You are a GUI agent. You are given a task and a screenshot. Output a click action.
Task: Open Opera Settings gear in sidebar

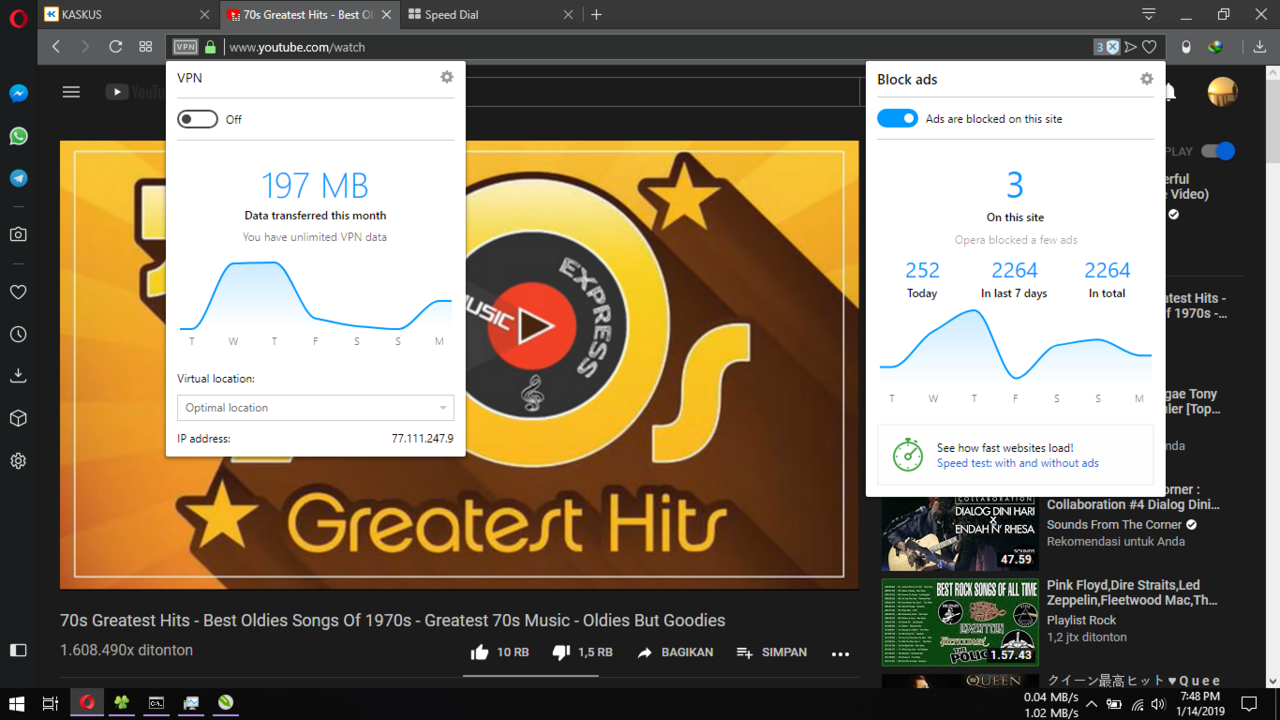pos(18,461)
